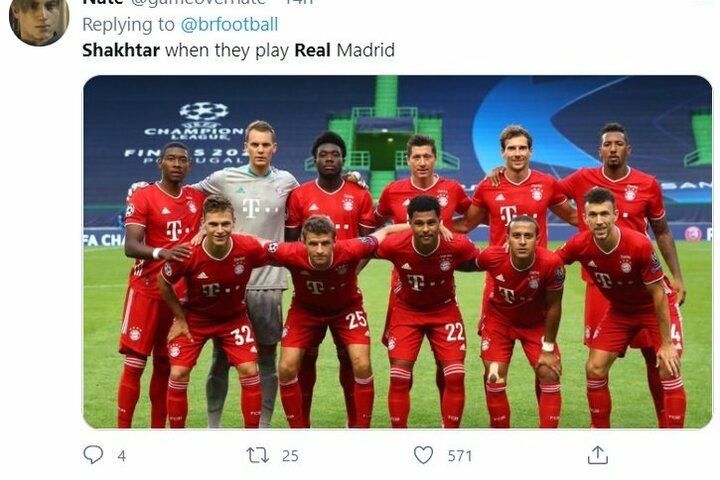Click the bold word Real
The height and width of the screenshot is (480, 720).
(312, 50)
